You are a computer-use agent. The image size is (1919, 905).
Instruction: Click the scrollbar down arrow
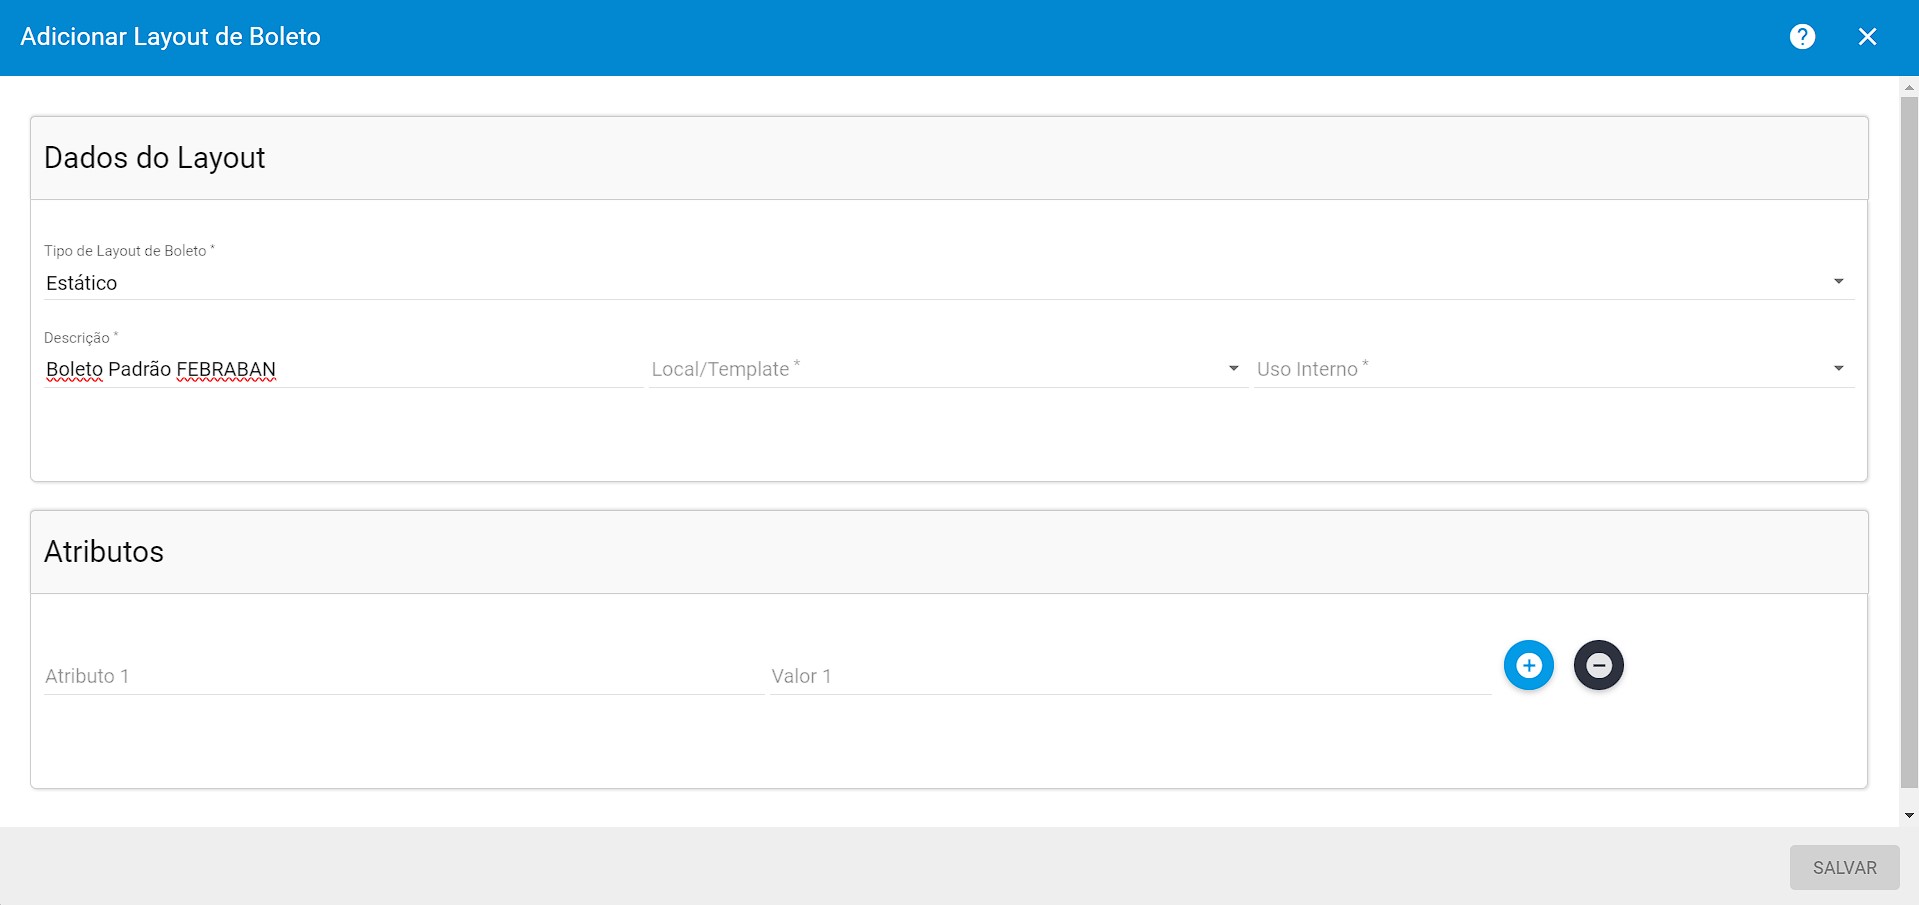point(1909,816)
